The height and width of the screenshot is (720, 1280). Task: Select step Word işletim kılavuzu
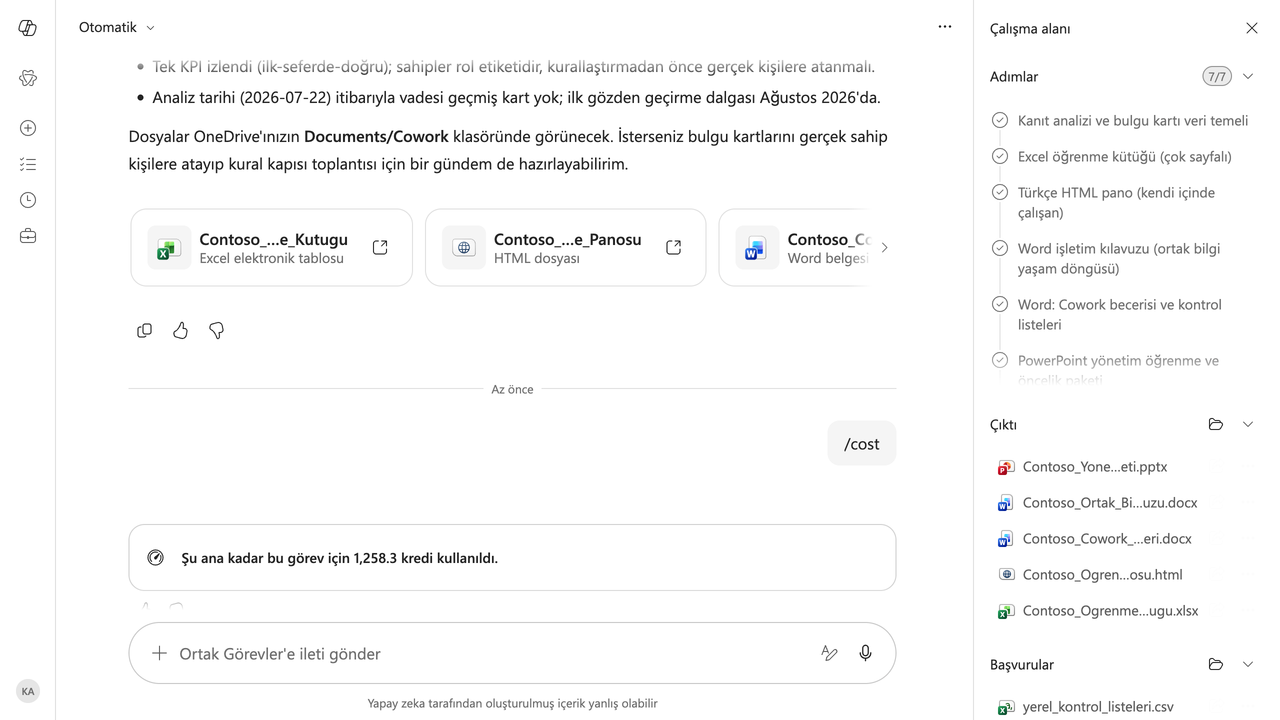tap(1120, 258)
